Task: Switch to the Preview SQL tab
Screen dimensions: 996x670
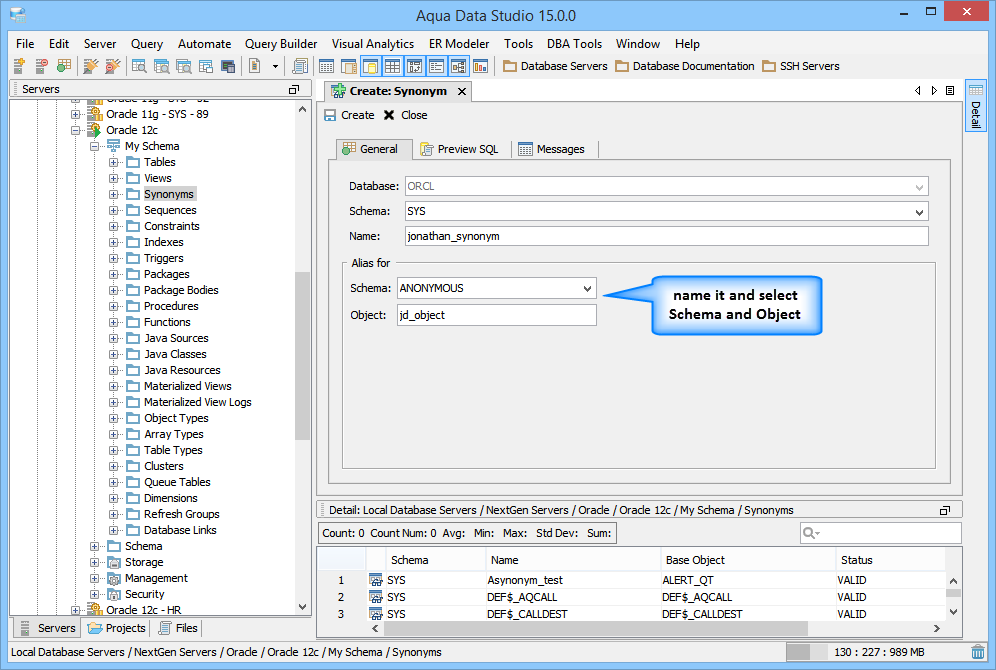Action: 459,149
